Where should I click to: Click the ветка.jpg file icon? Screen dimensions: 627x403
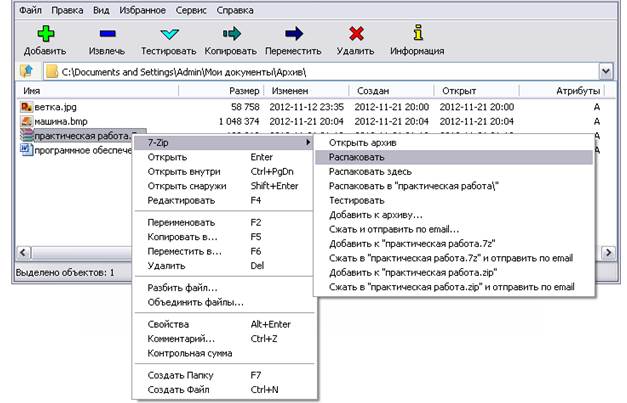coord(26,107)
